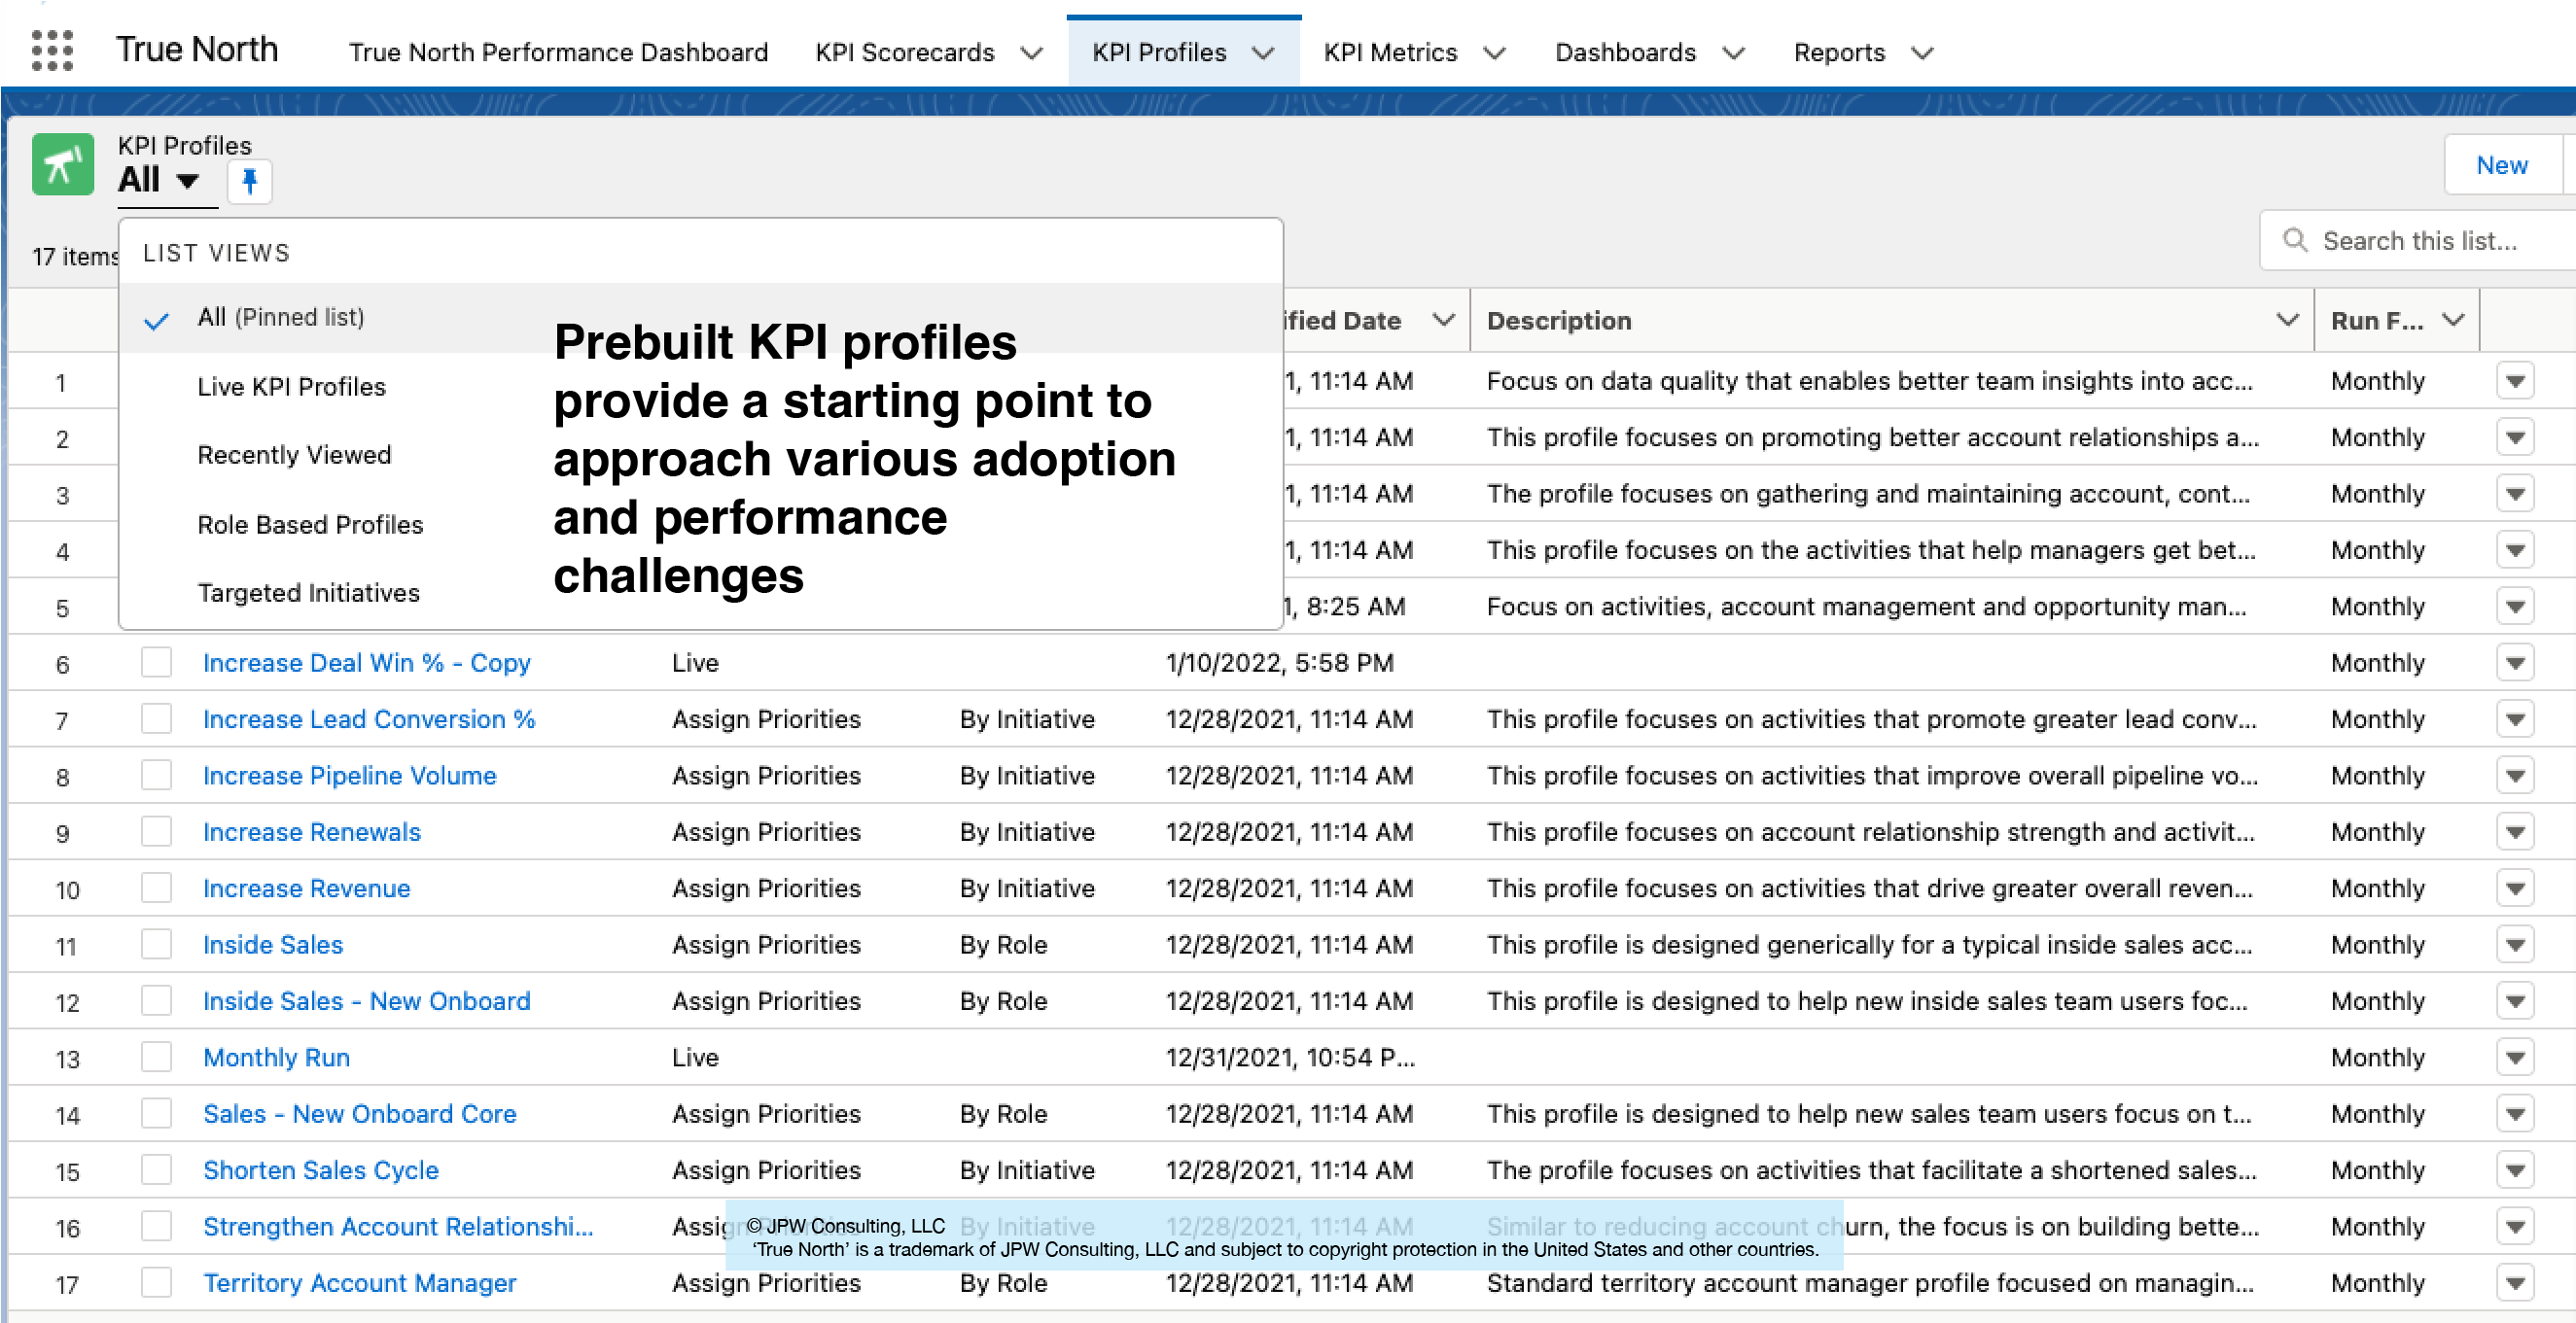Image resolution: width=2576 pixels, height=1323 pixels.
Task: Open row actions arrow for Increase Pipeline Volume
Action: click(2515, 776)
